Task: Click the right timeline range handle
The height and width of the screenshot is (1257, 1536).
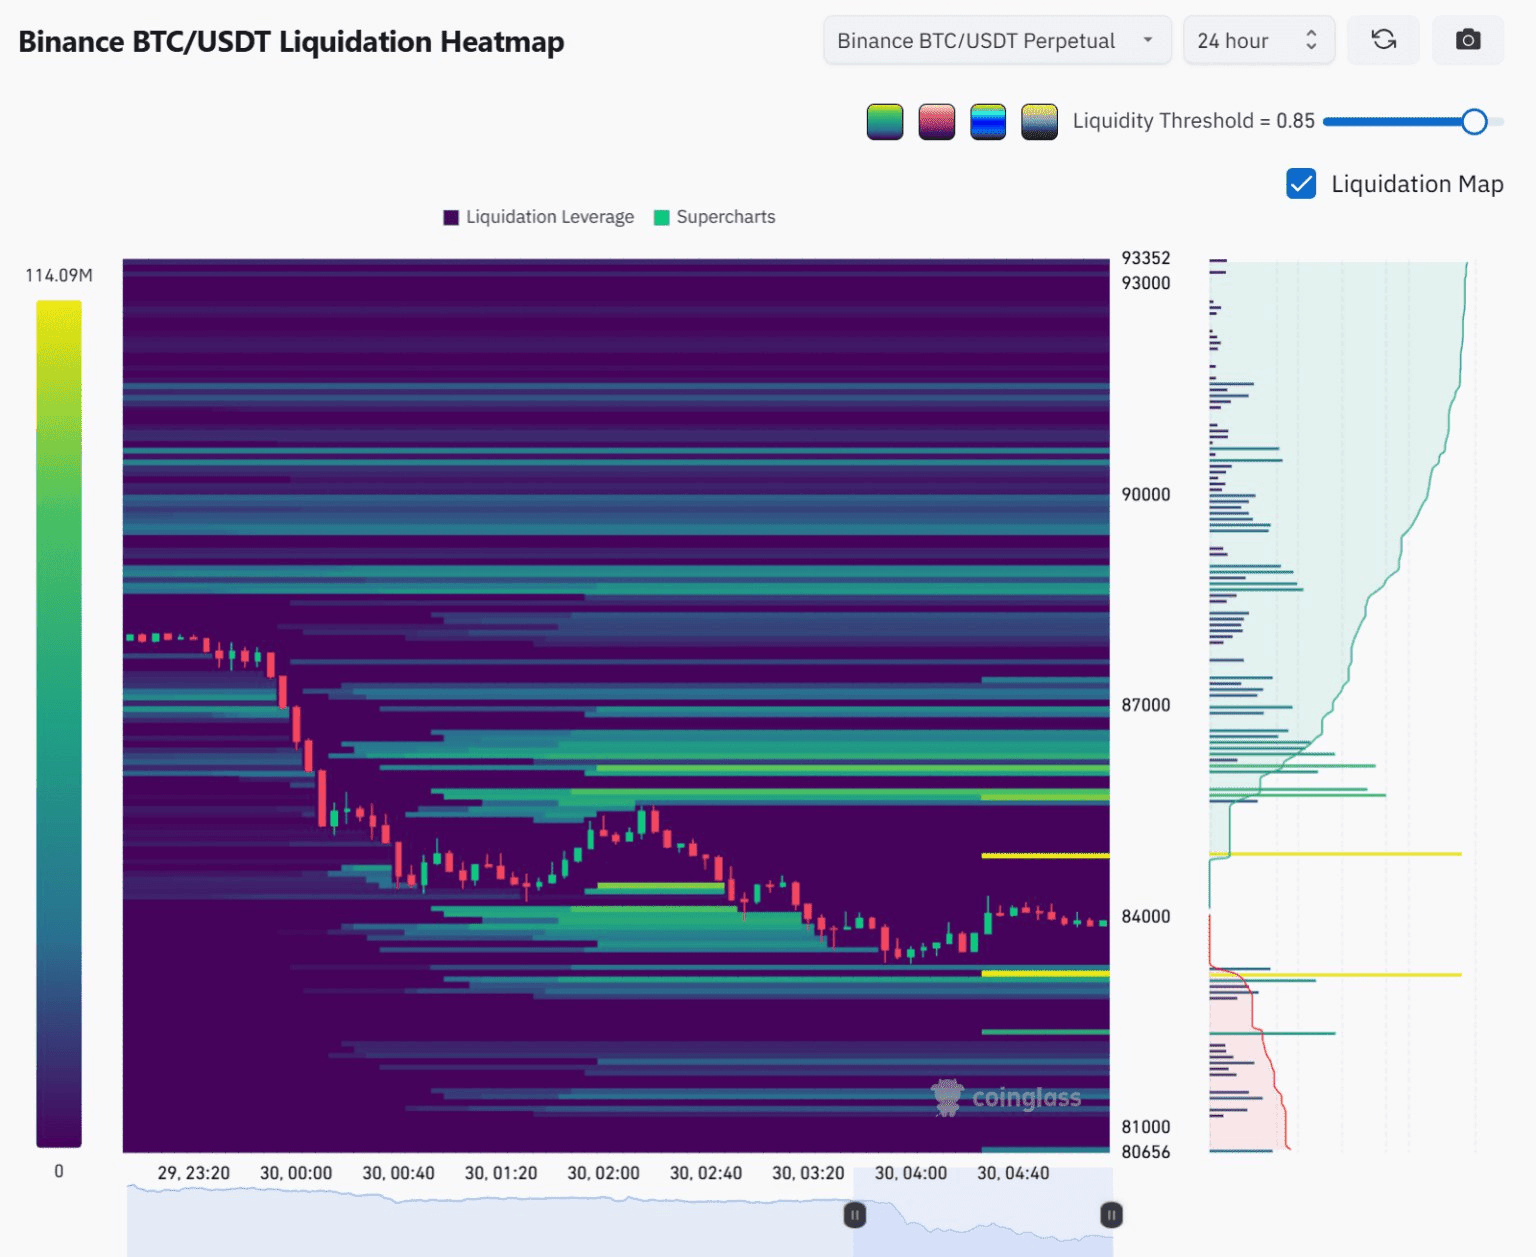Action: (x=1111, y=1215)
